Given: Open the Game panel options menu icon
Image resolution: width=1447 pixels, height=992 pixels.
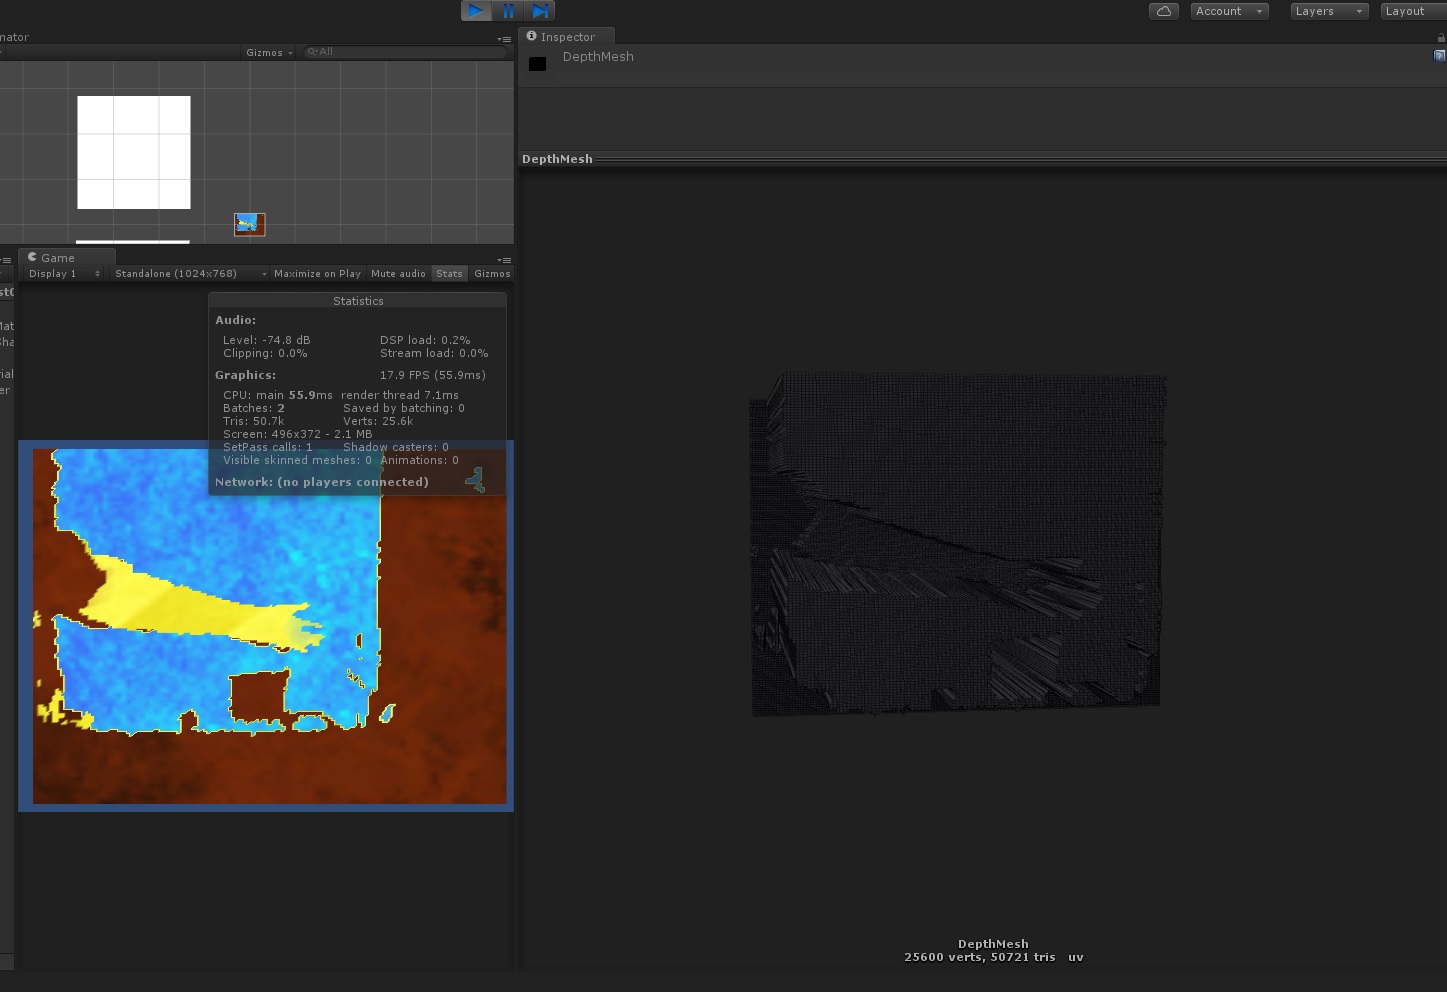Looking at the screenshot, I should click(504, 259).
